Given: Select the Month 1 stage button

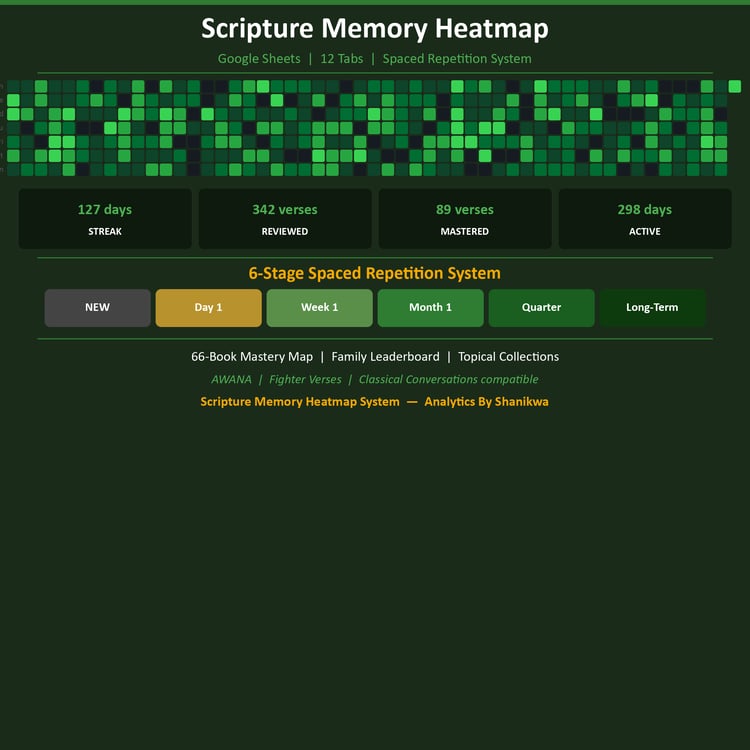Looking at the screenshot, I should click(x=430, y=308).
